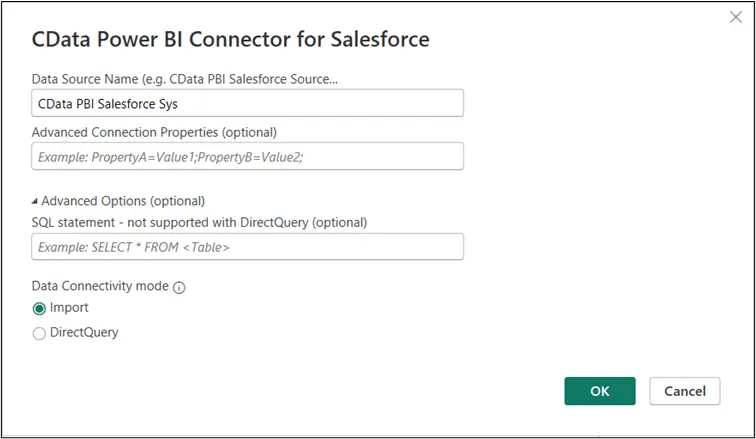The height and width of the screenshot is (439, 756).
Task: Select the Import radio button circle
Action: [x=39, y=309]
